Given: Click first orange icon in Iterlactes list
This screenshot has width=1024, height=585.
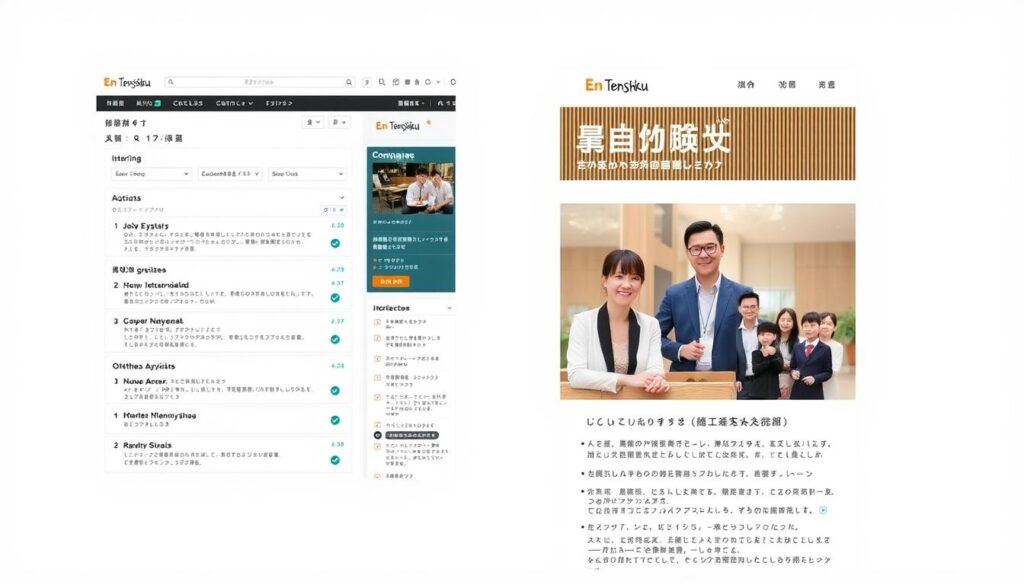Looking at the screenshot, I should coord(377,322).
